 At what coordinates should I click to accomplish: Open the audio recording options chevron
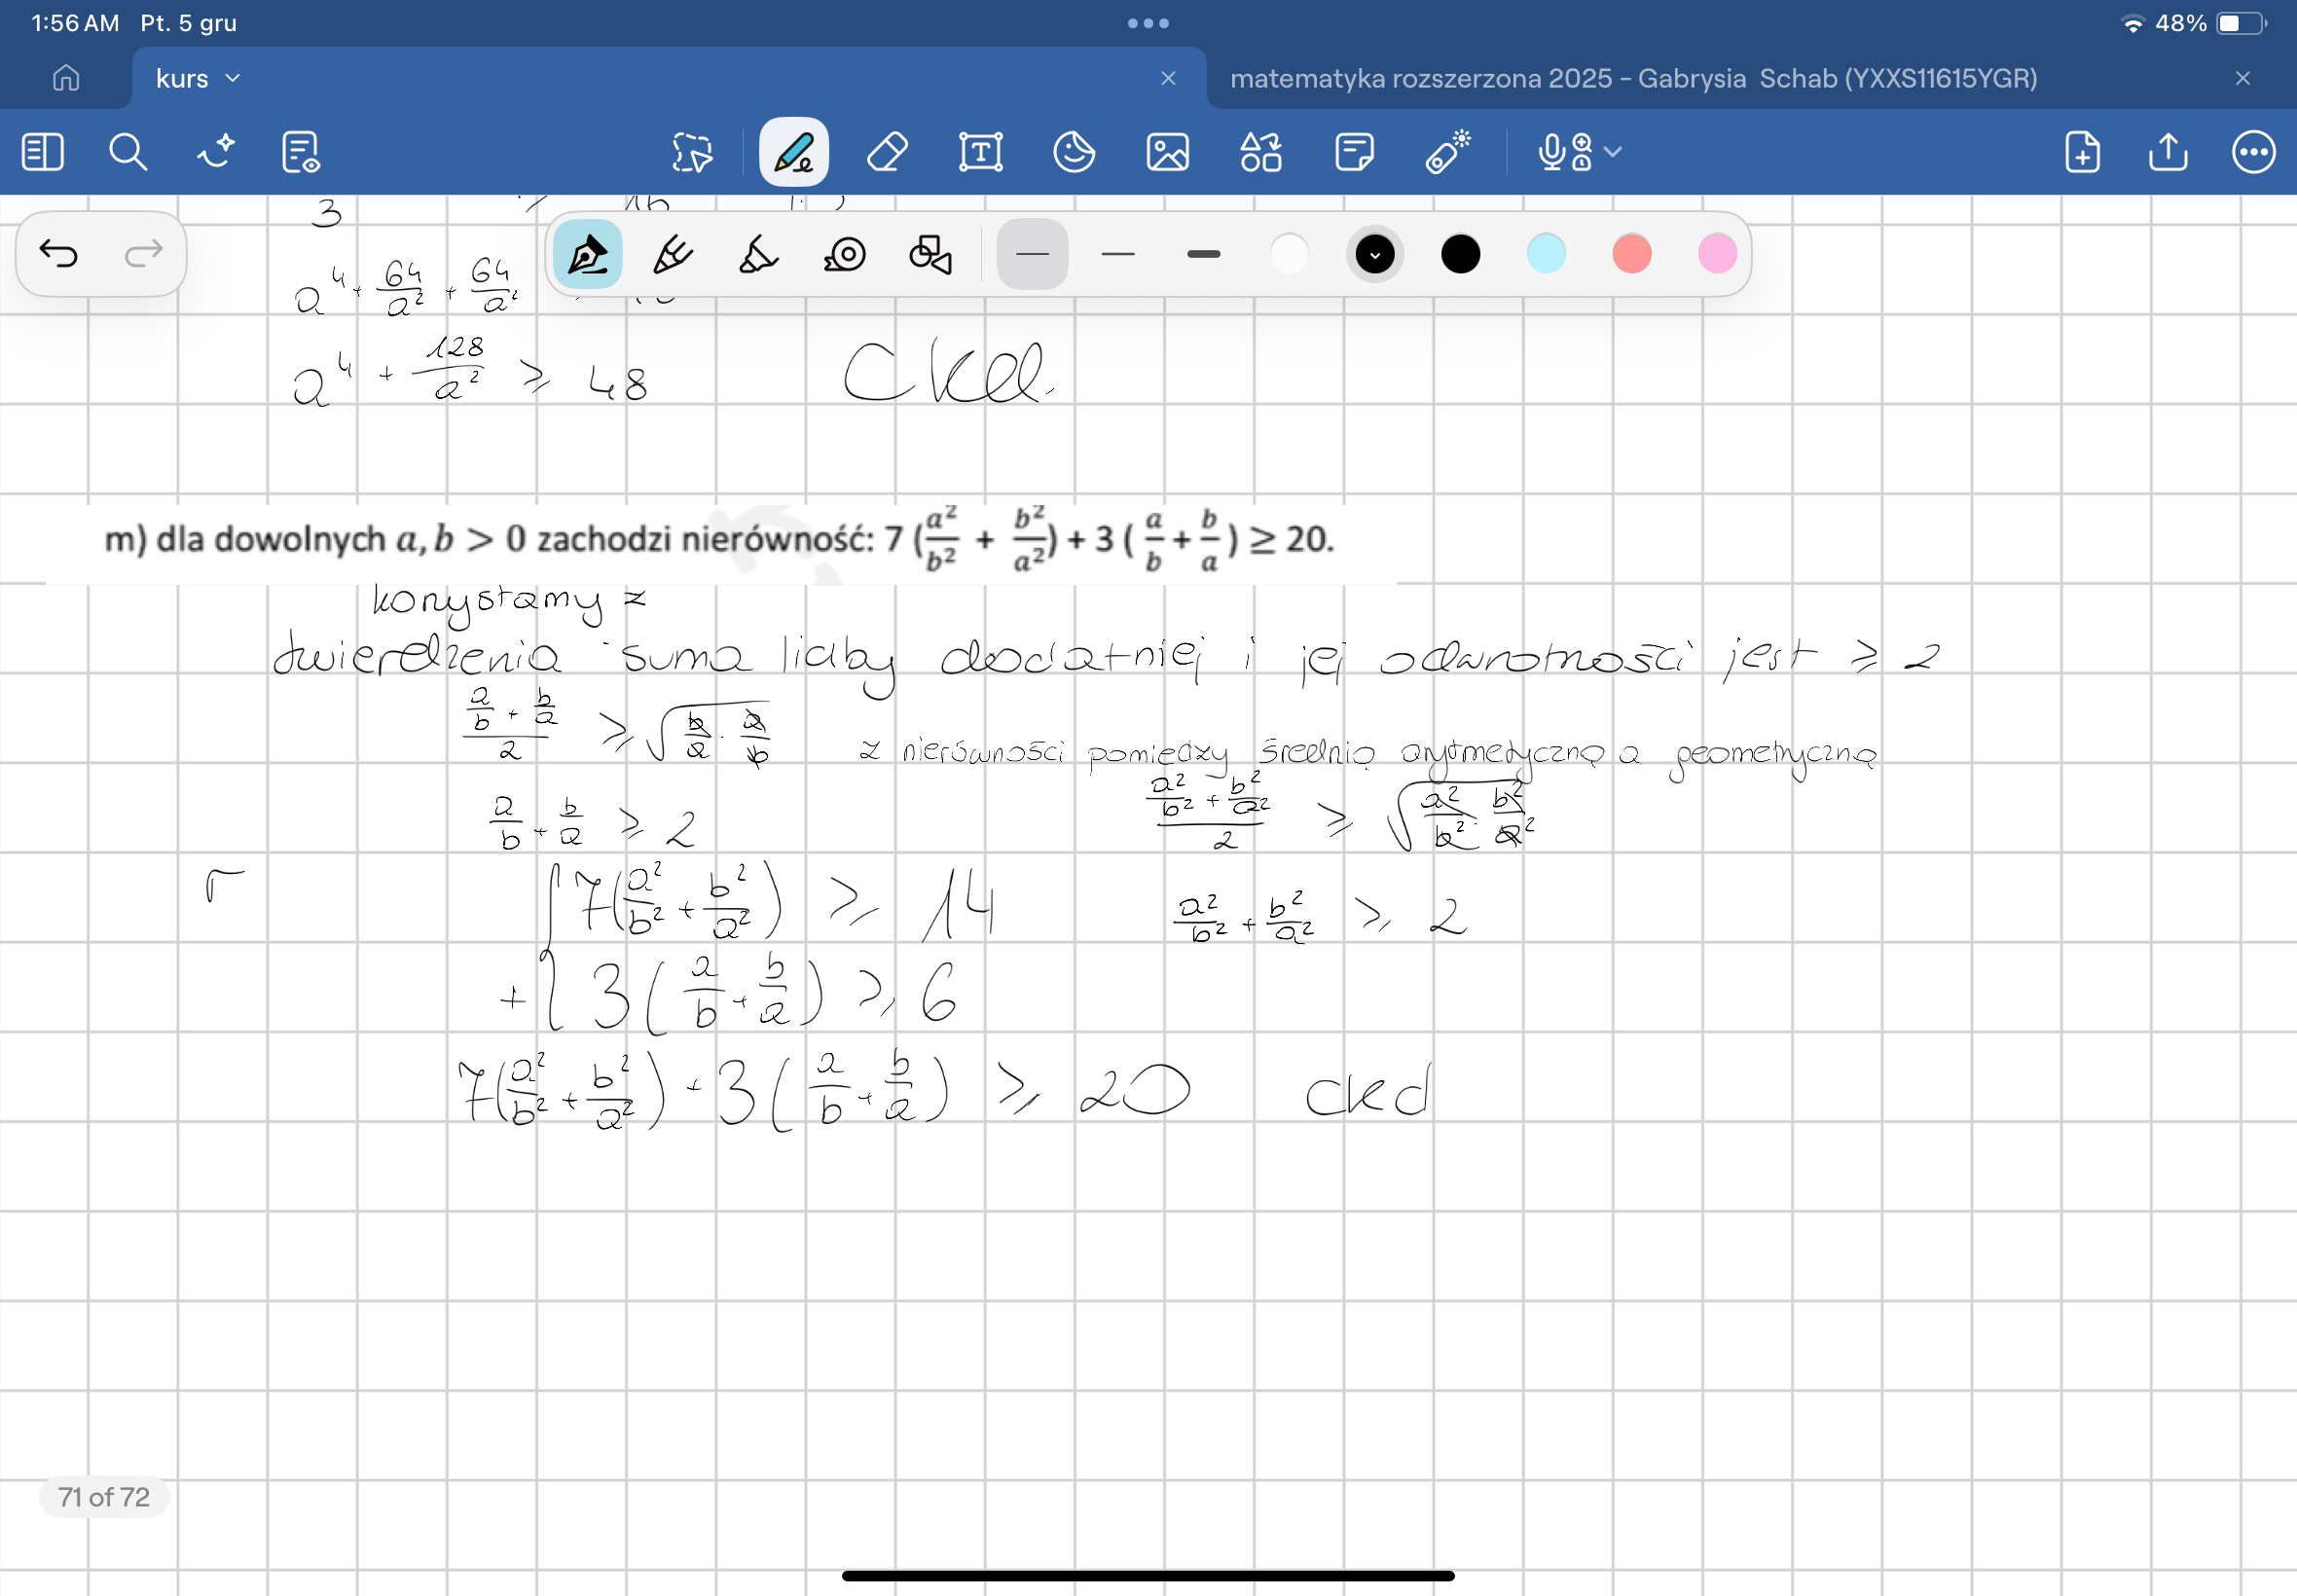tap(1612, 152)
